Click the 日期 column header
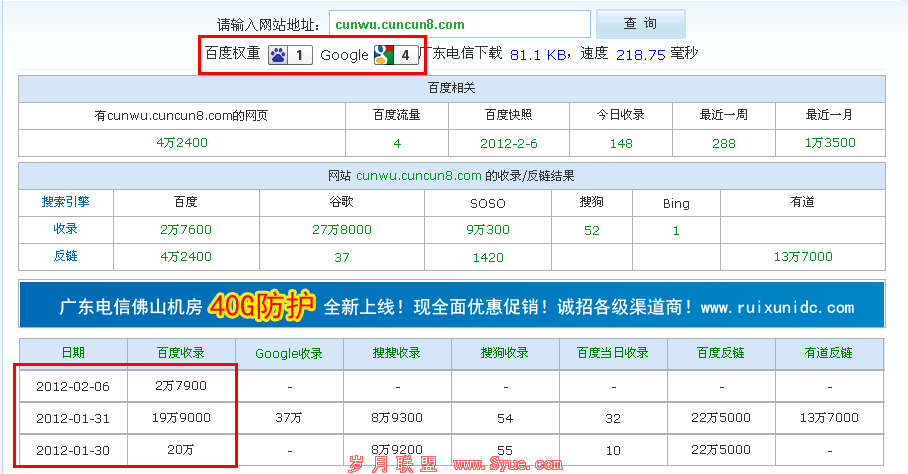 (x=73, y=353)
